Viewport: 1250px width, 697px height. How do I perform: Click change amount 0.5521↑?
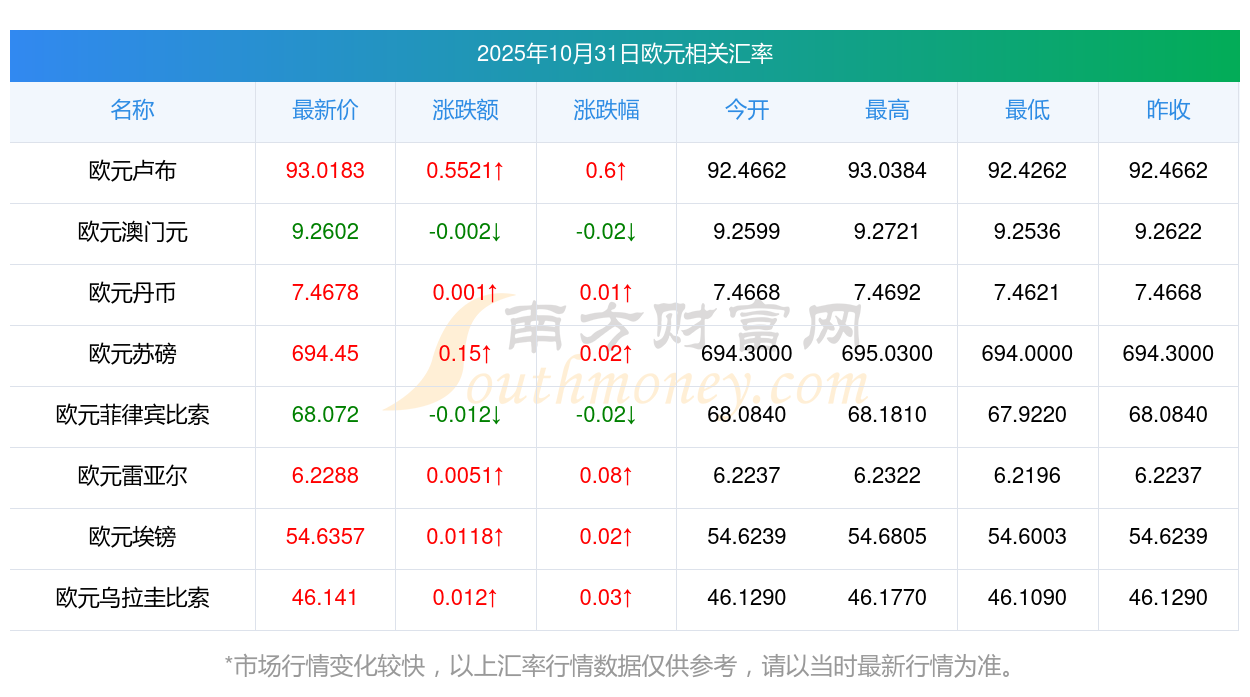pyautogui.click(x=466, y=171)
